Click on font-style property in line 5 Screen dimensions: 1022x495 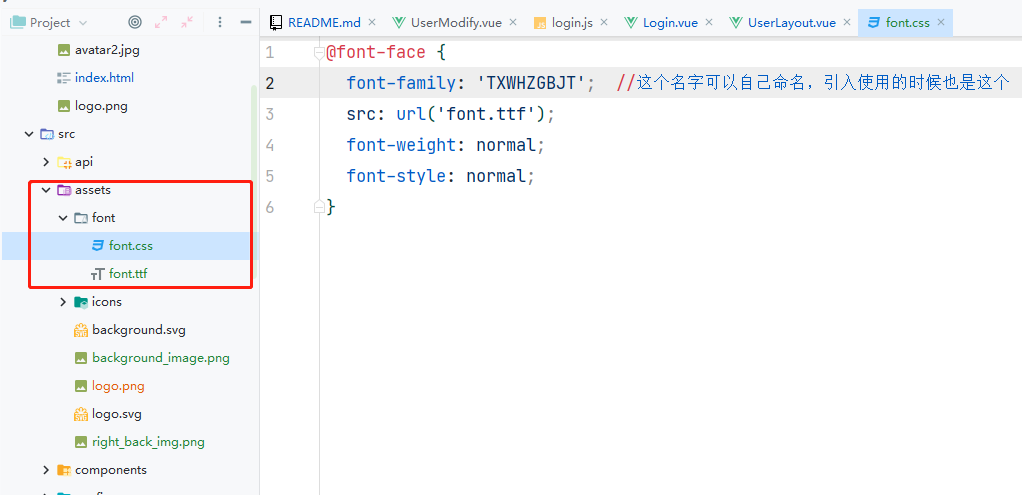click(396, 176)
